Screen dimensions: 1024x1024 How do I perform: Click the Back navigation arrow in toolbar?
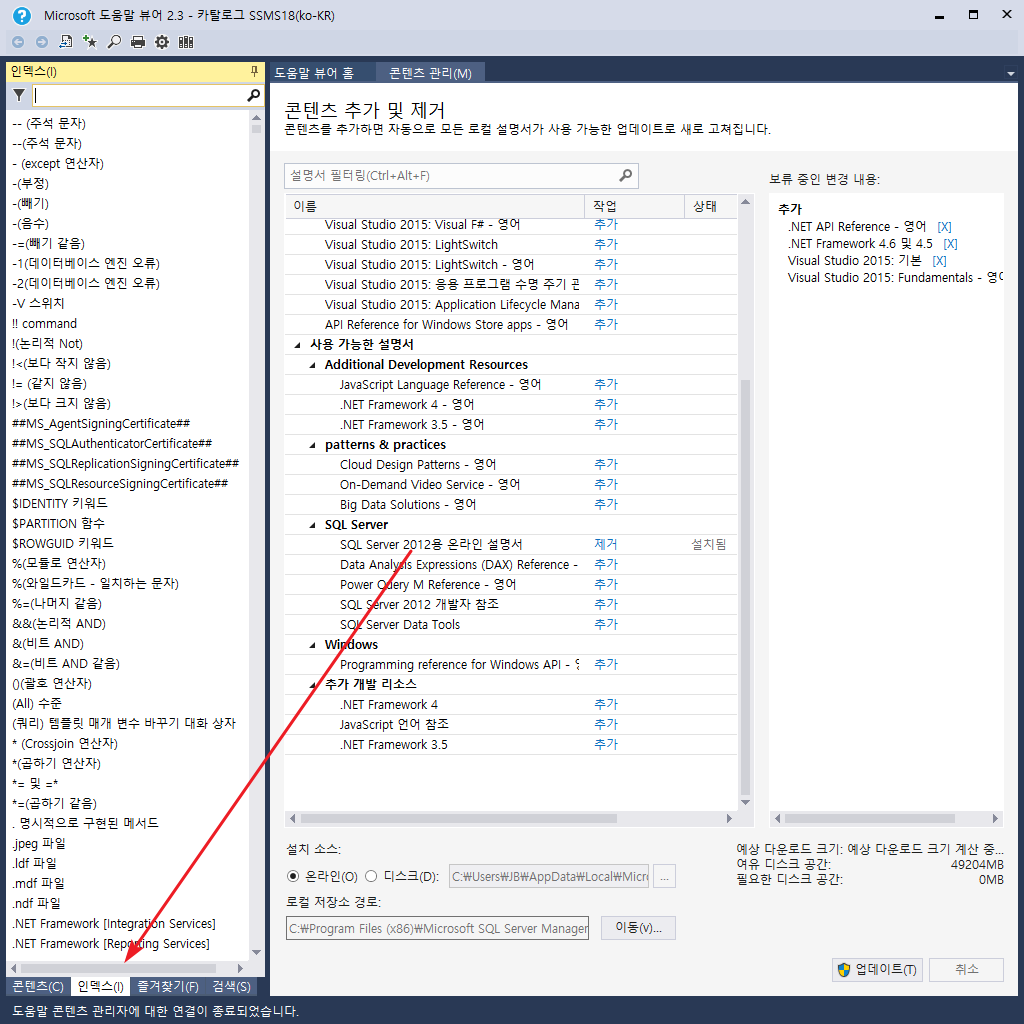pyautogui.click(x=18, y=42)
